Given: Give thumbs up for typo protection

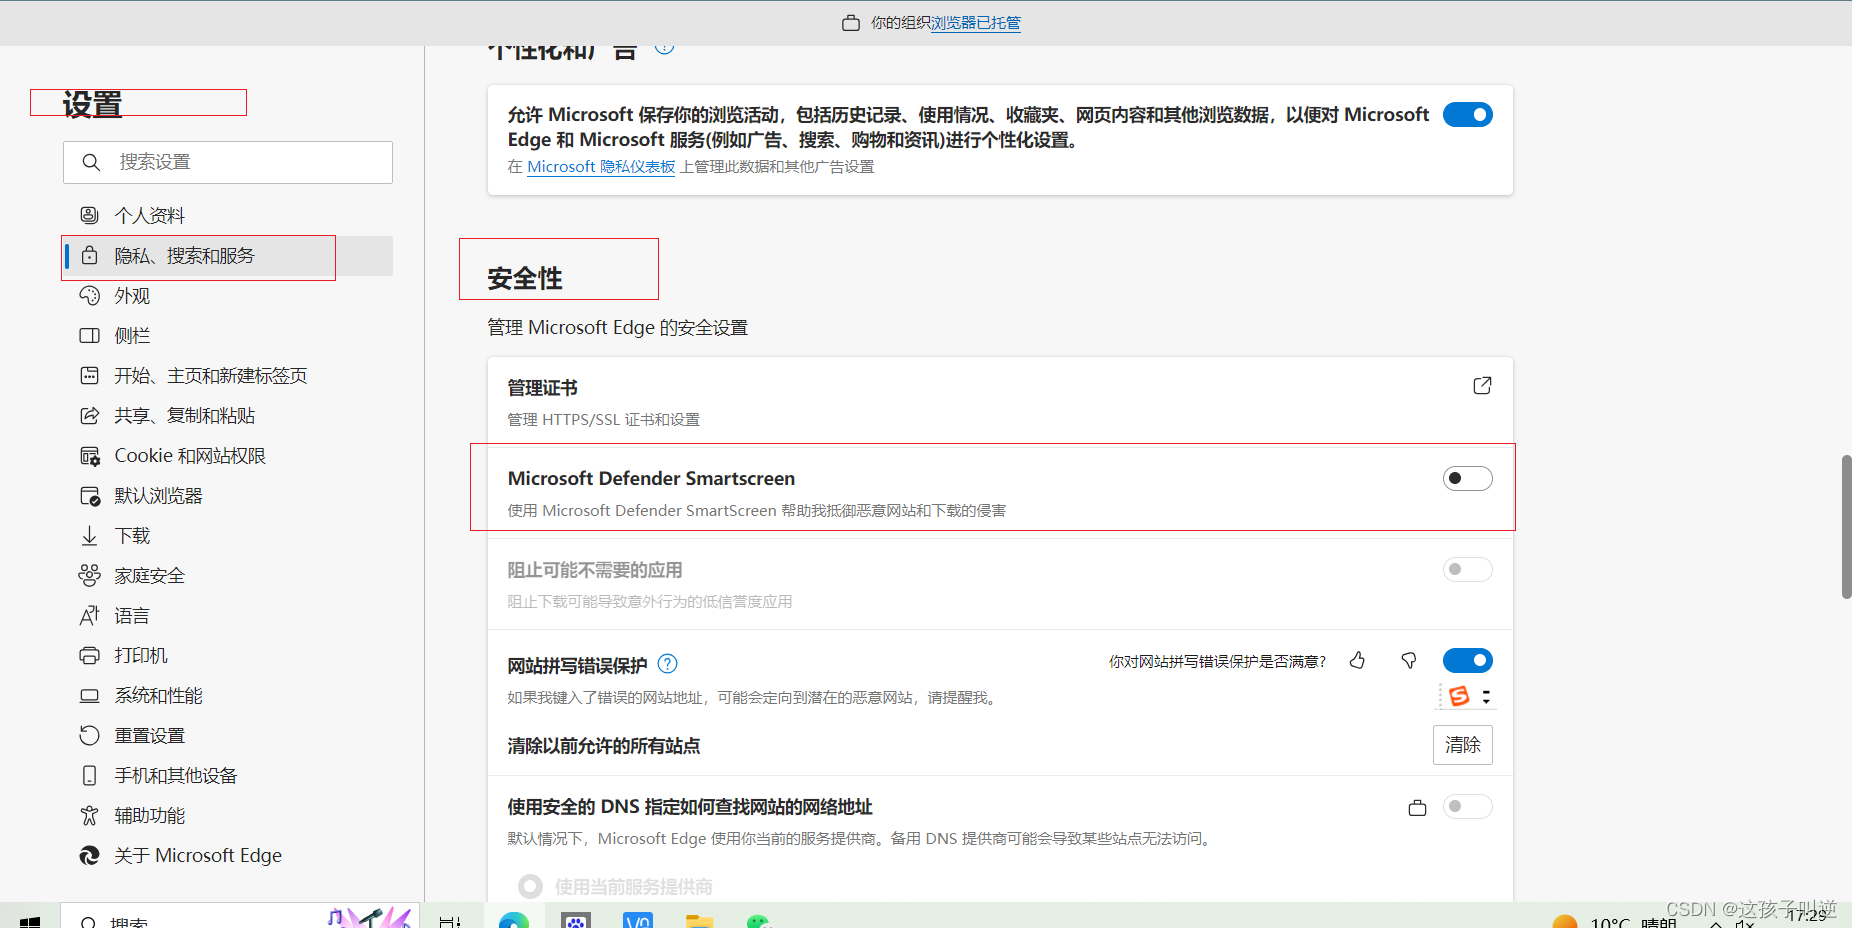Looking at the screenshot, I should (1357, 660).
